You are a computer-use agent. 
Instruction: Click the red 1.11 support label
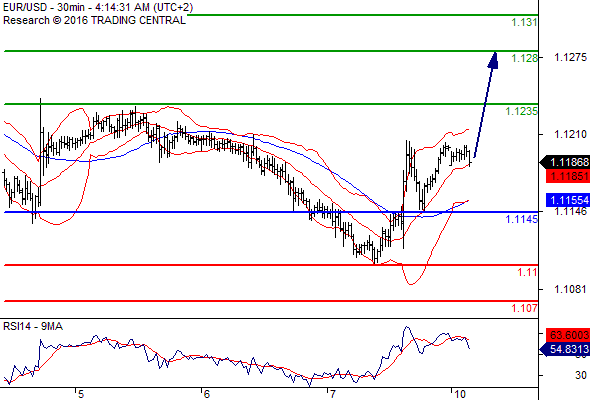click(527, 272)
